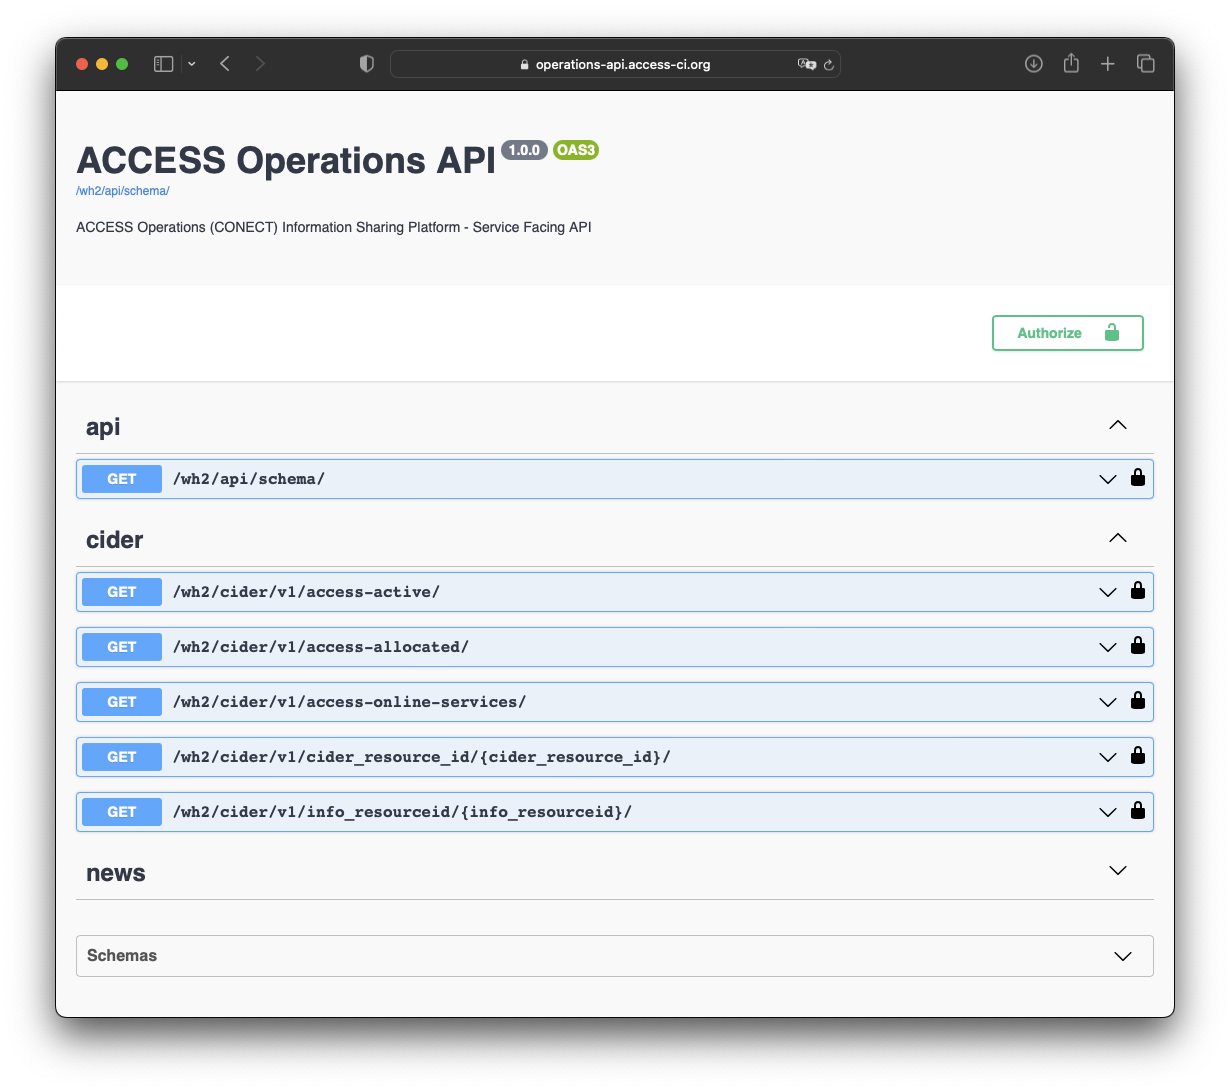
Task: Expand cider_resource_id operation chevron
Action: [1108, 757]
